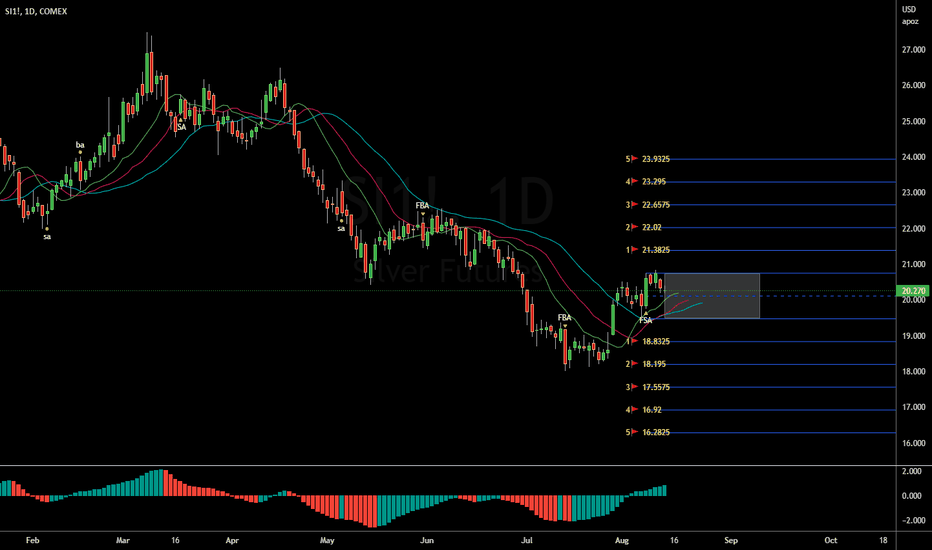
Task: Click the Feb date label on time axis
Action: point(33,540)
